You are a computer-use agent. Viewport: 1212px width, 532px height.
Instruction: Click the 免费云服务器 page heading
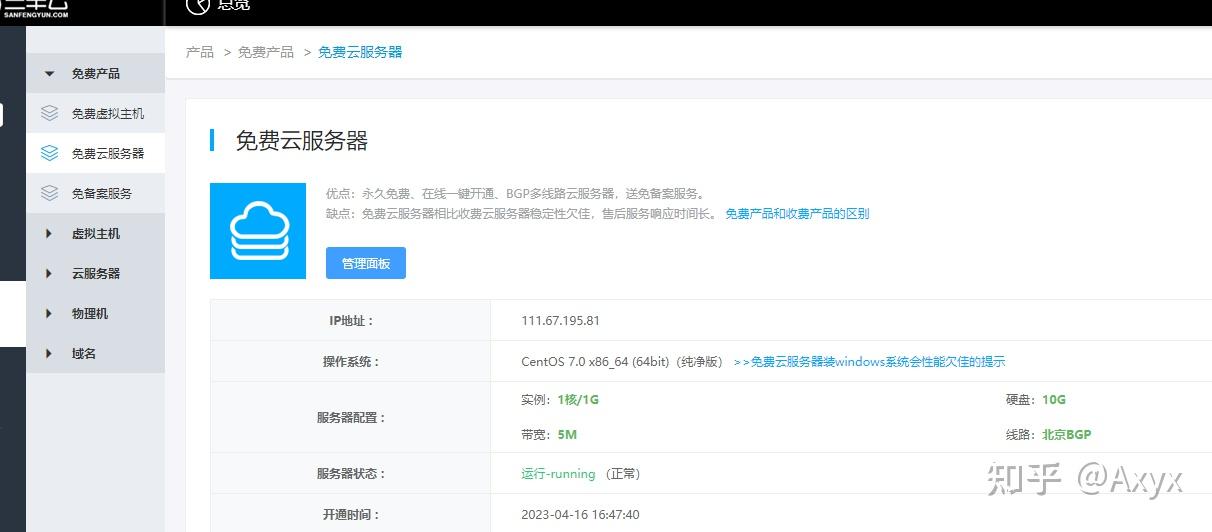click(x=302, y=141)
